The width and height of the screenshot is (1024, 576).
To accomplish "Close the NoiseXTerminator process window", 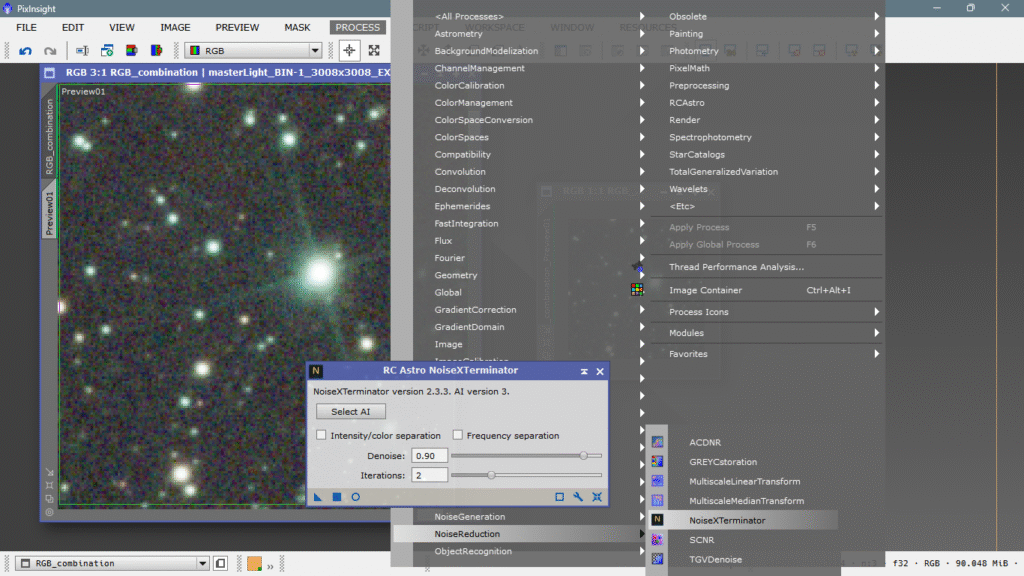I will [x=600, y=372].
